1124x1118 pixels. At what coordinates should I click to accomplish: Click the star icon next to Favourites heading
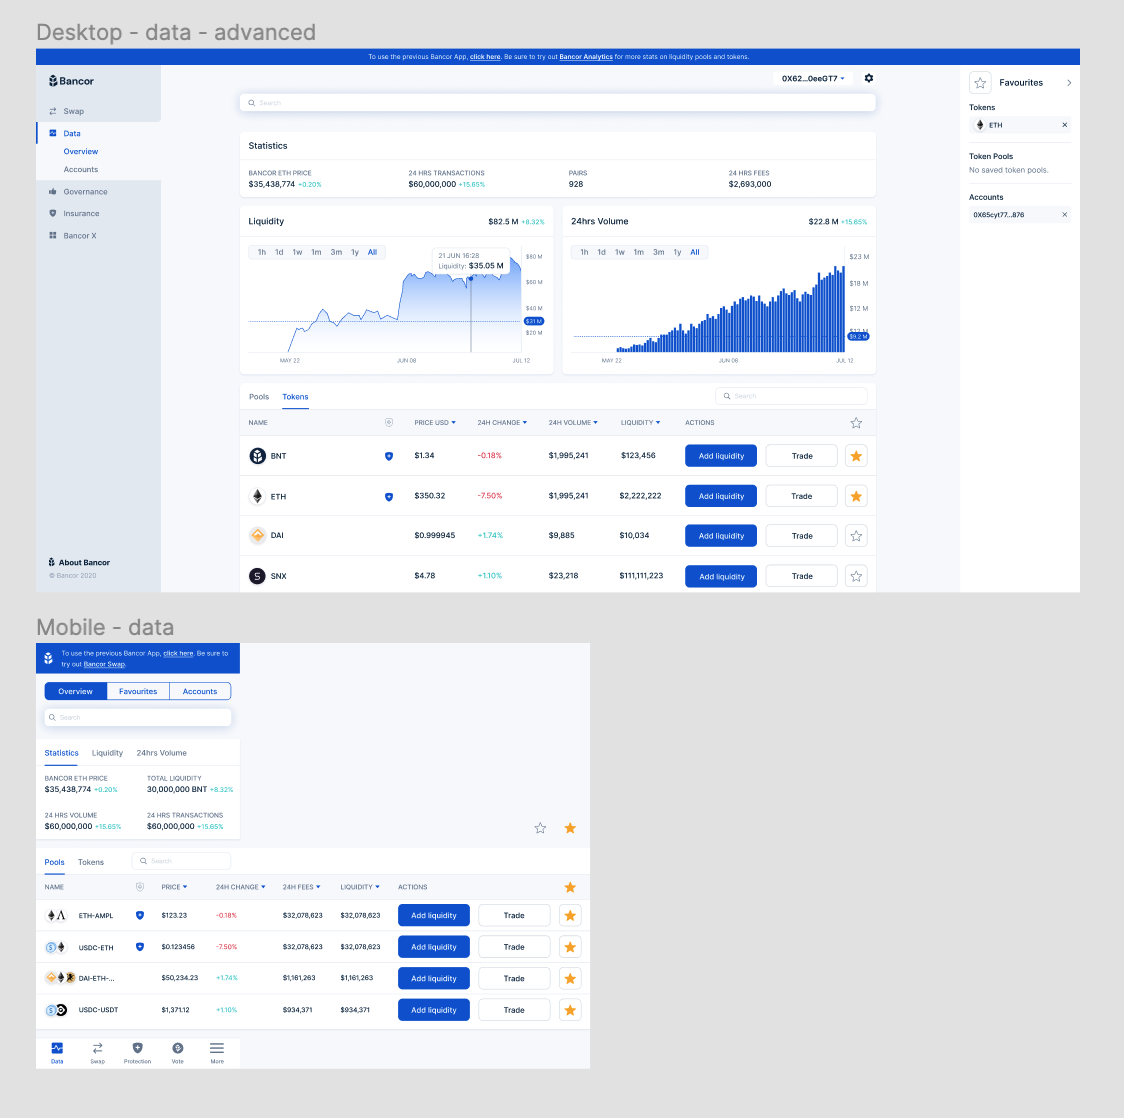tap(980, 83)
